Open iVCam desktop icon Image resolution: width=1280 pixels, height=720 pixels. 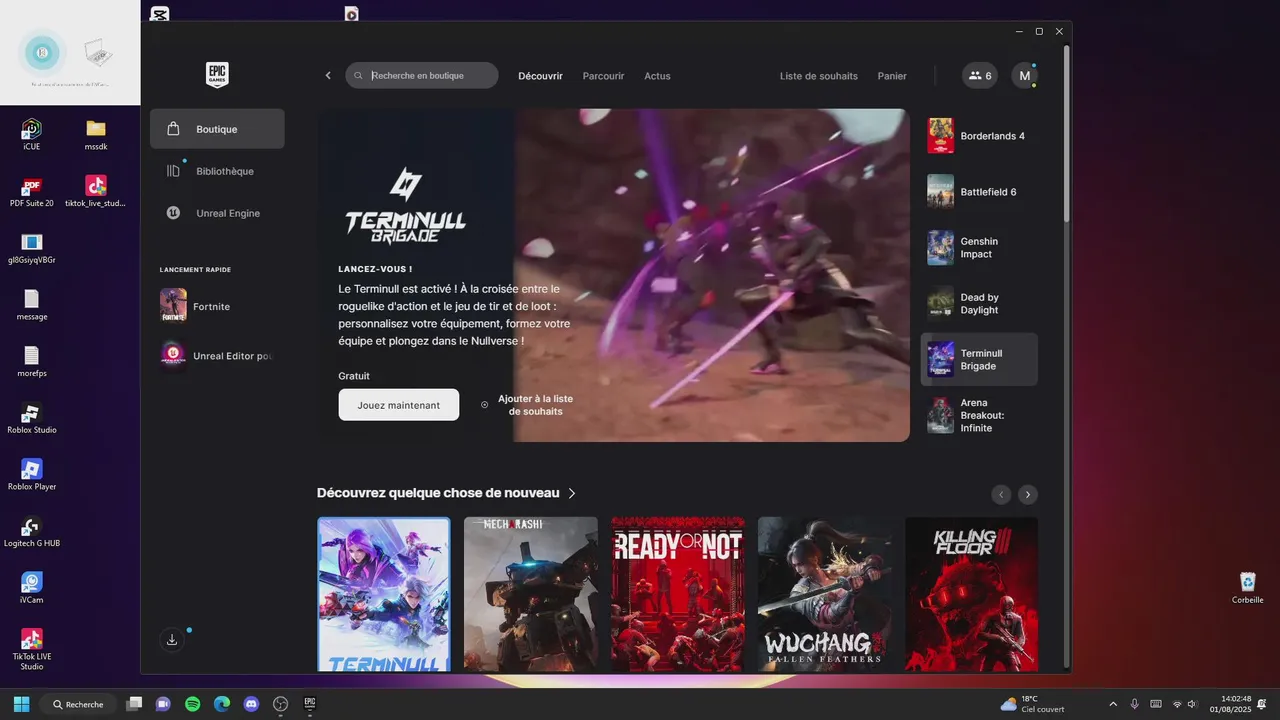[32, 588]
